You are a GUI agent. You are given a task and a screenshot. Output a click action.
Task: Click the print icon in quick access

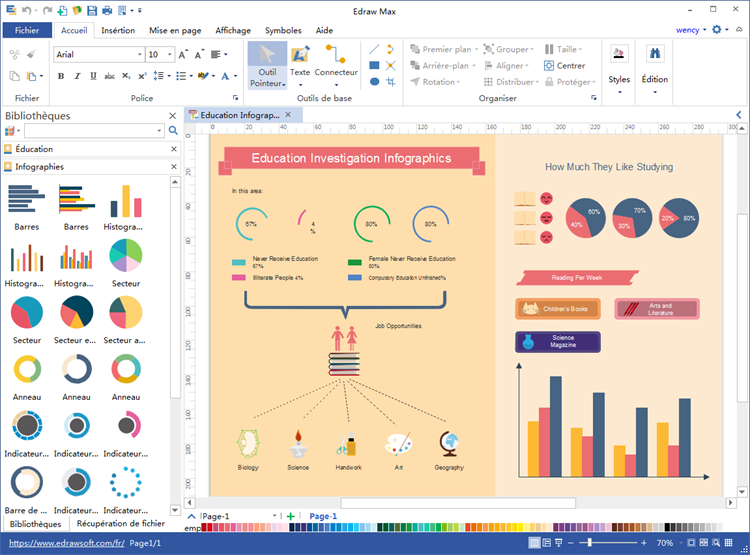tap(107, 10)
